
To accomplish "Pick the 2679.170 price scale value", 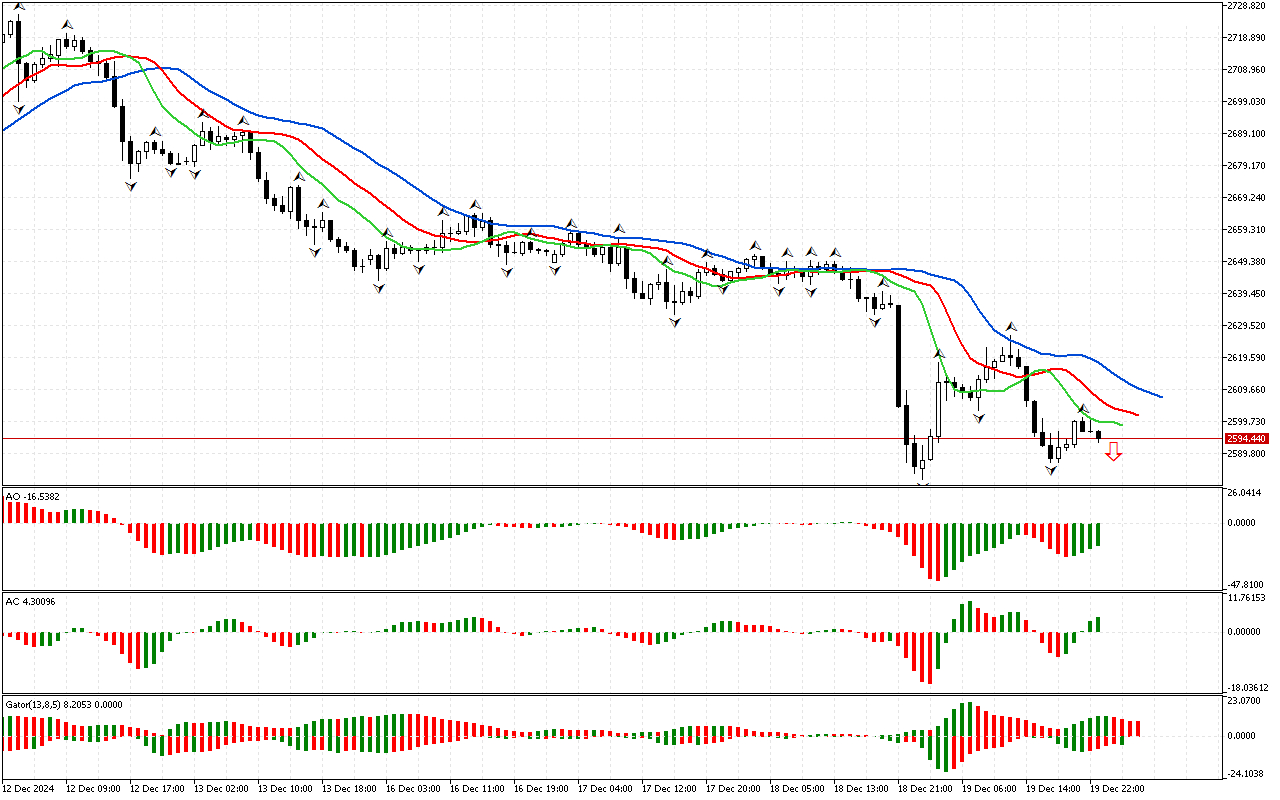I will click(1248, 166).
